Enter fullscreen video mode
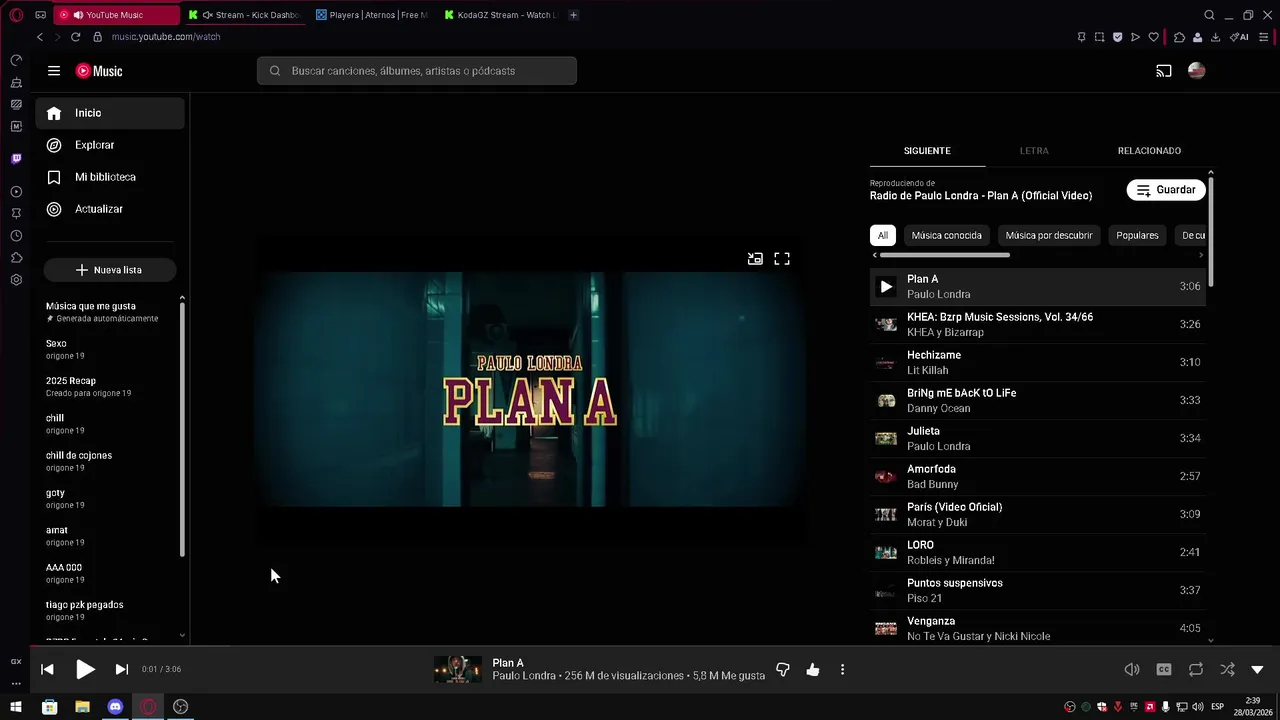This screenshot has width=1280, height=720. click(x=782, y=259)
